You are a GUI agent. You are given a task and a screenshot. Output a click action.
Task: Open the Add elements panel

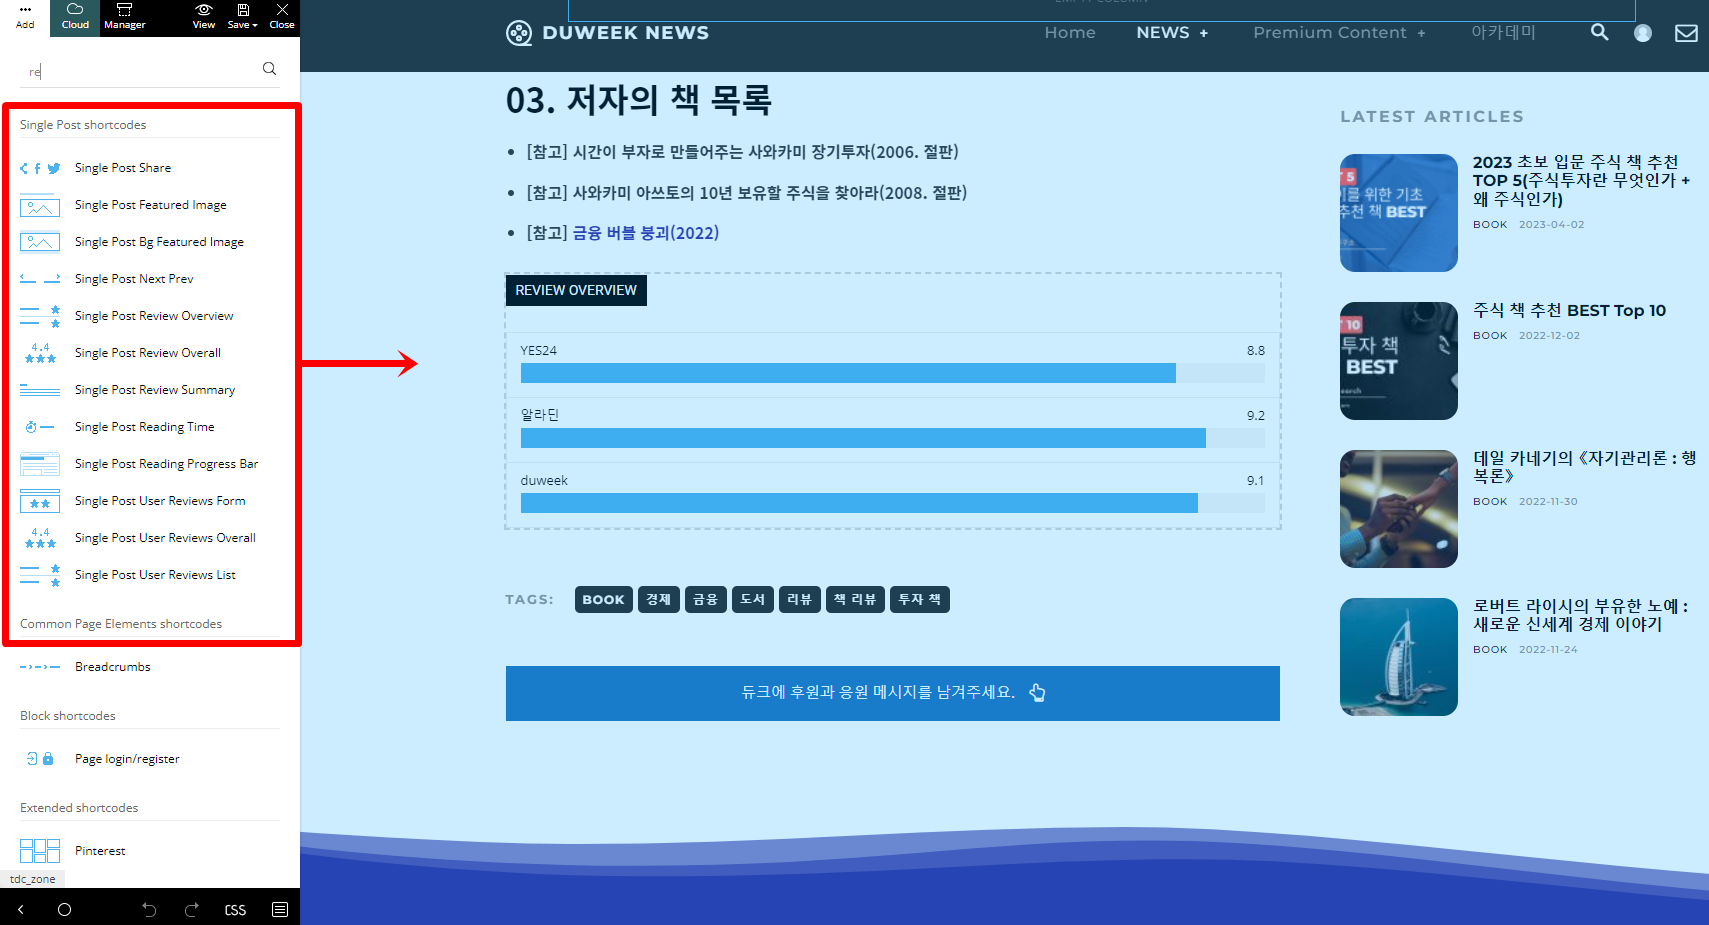tap(25, 17)
